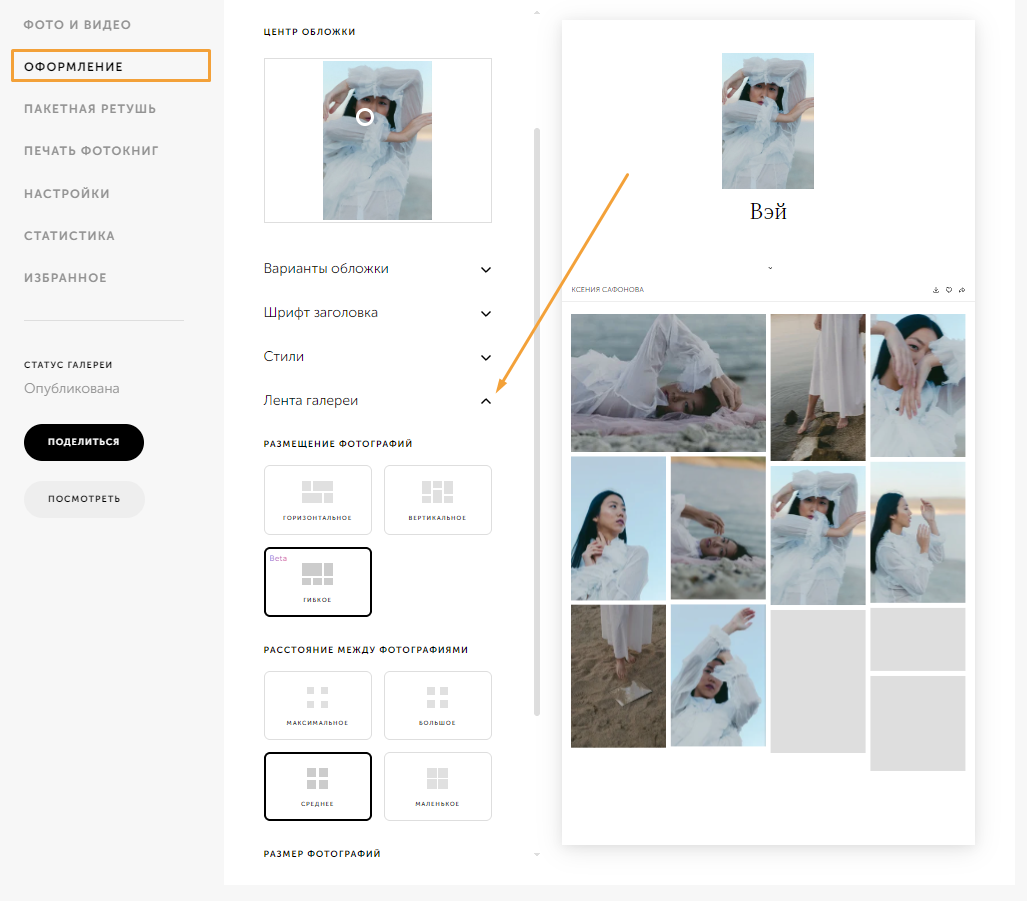Click the share arrow icon in preview
Image resolution: width=1027 pixels, height=901 pixels.
[962, 289]
